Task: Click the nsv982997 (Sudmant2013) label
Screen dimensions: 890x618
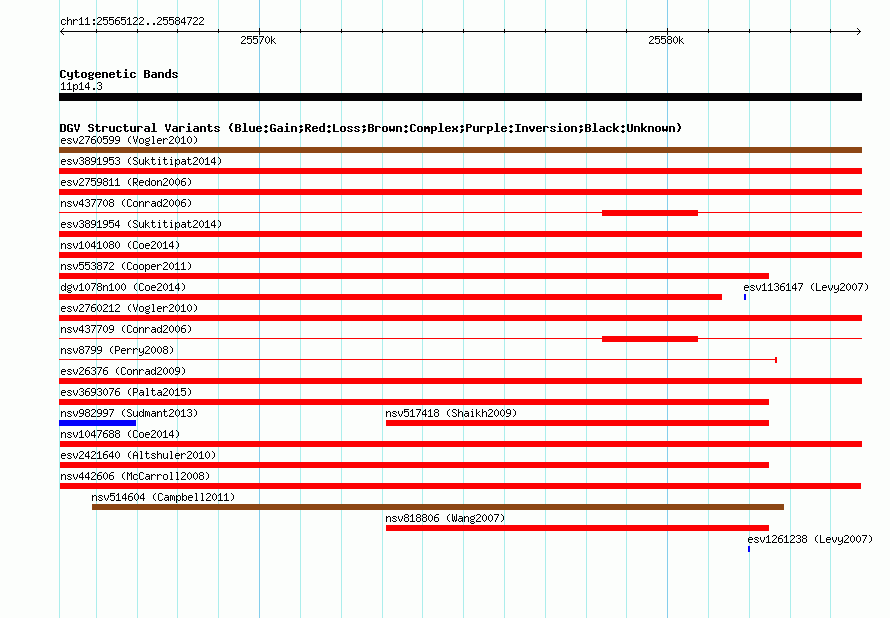Action: pos(129,413)
